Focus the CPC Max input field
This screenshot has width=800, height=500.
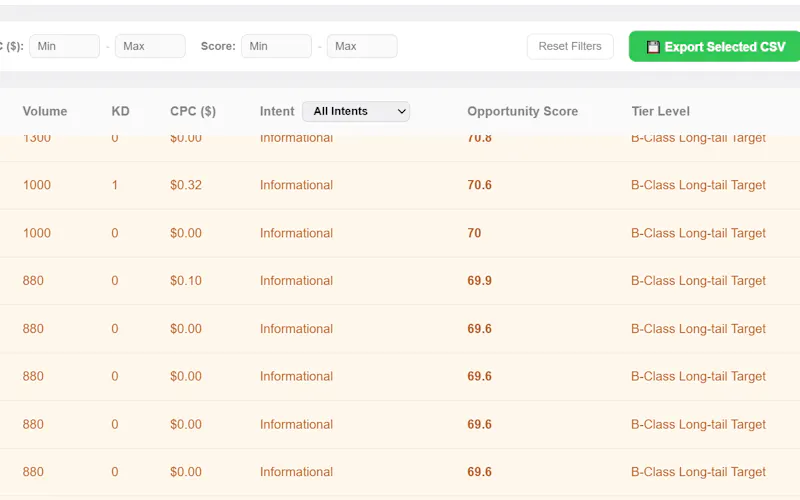pyautogui.click(x=150, y=46)
